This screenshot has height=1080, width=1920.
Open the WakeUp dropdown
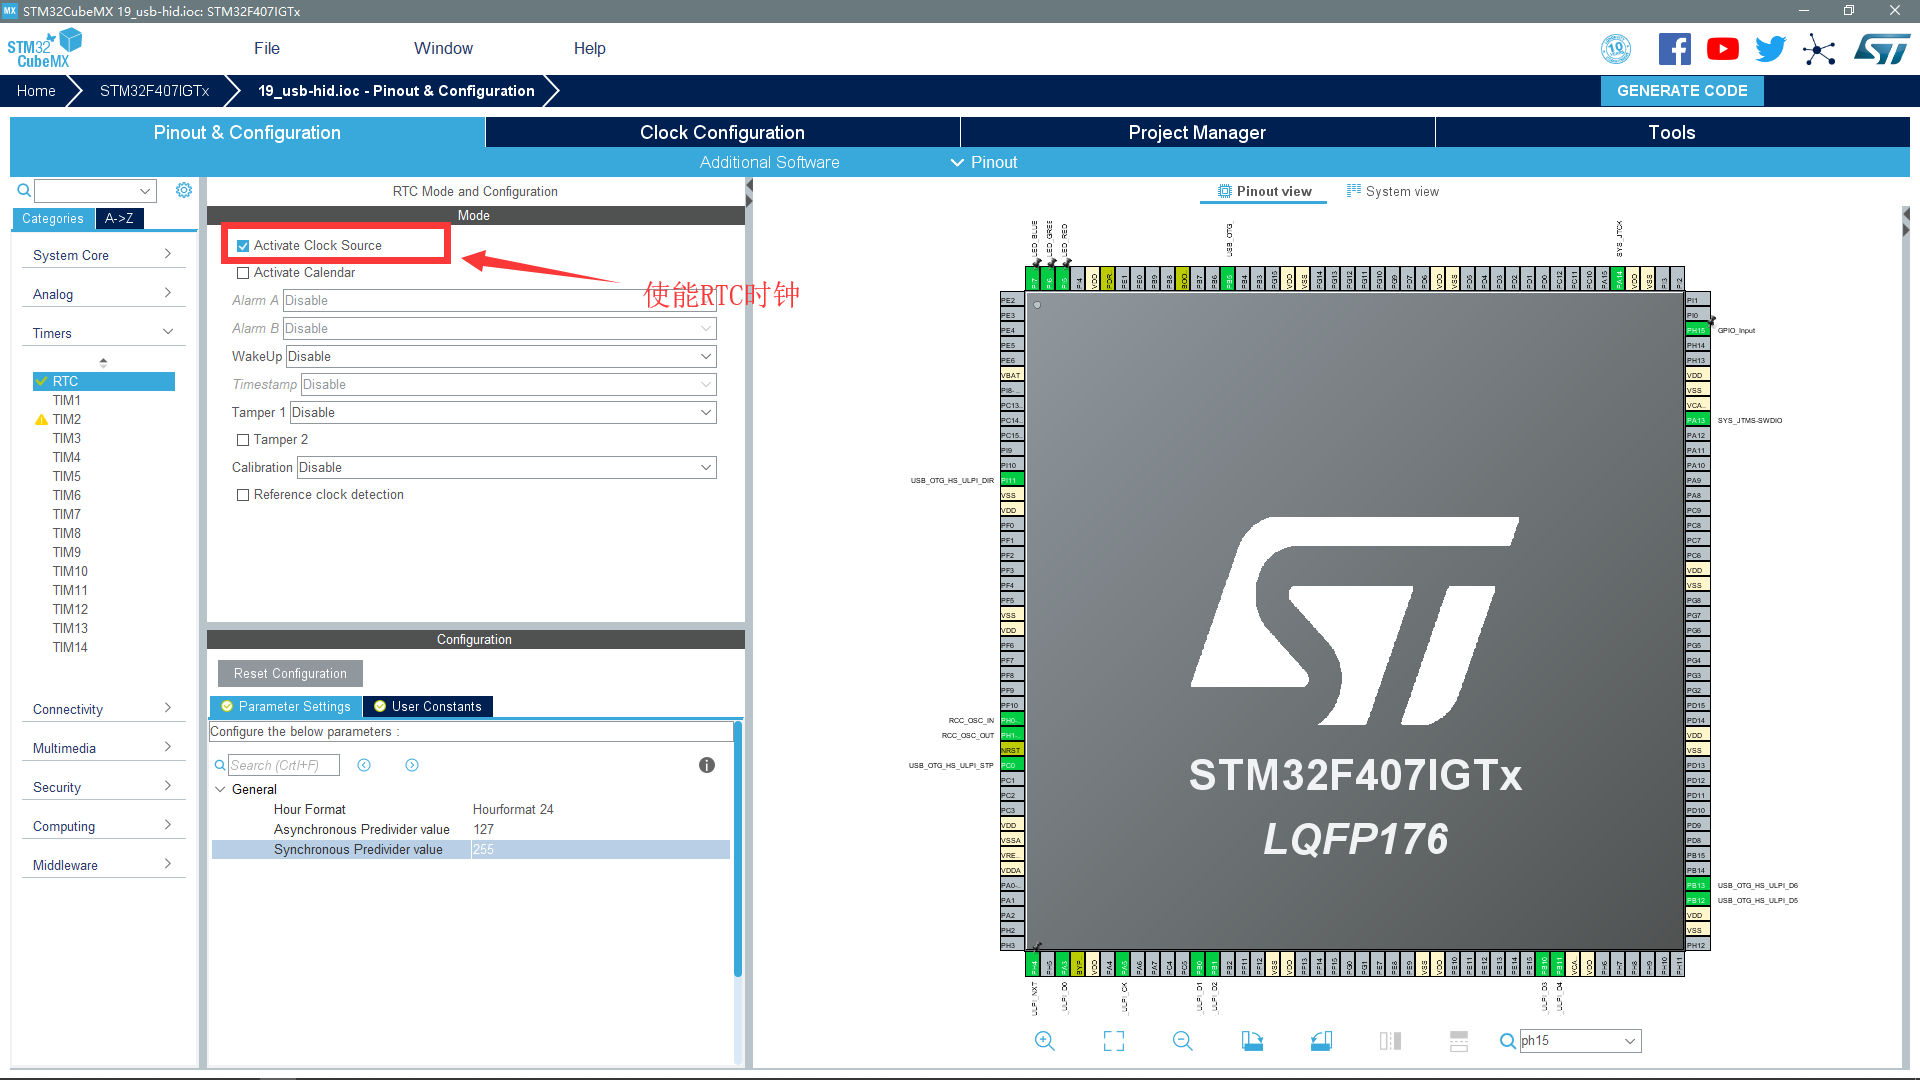pos(501,357)
